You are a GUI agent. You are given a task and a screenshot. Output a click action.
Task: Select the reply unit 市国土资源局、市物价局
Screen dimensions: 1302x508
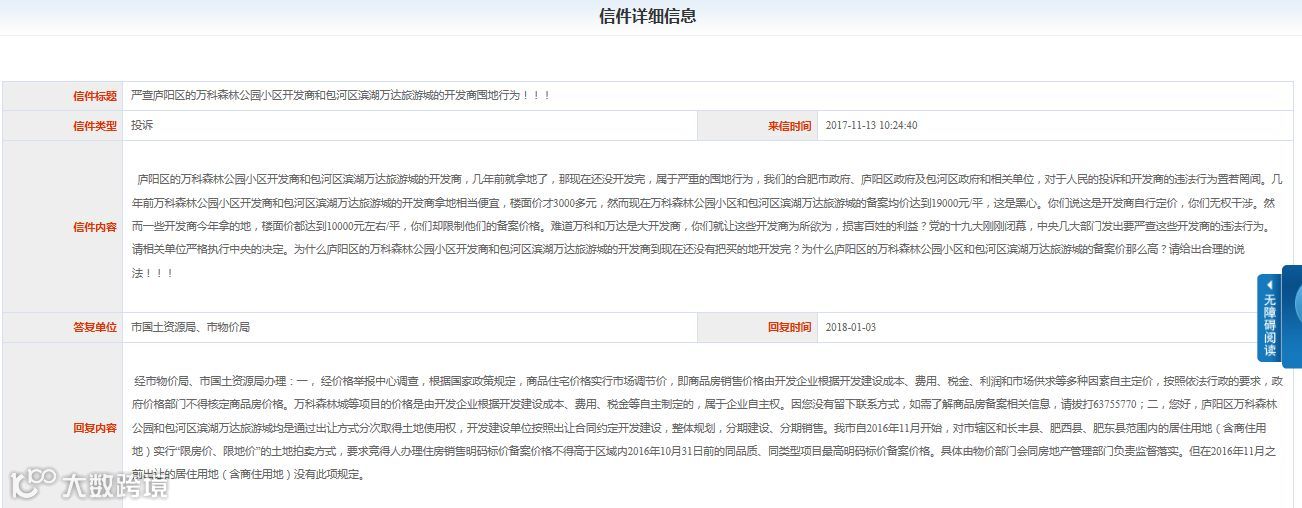190,327
